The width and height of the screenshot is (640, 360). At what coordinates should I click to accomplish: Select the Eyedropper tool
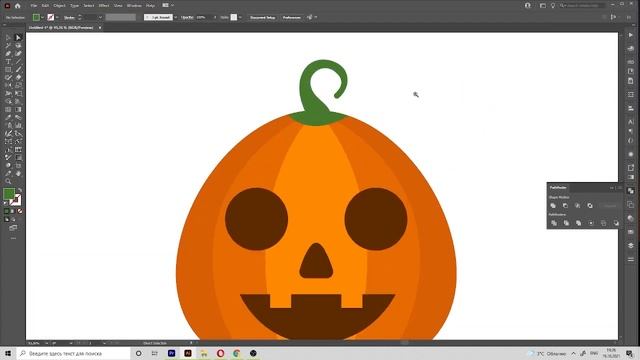coord(8,118)
